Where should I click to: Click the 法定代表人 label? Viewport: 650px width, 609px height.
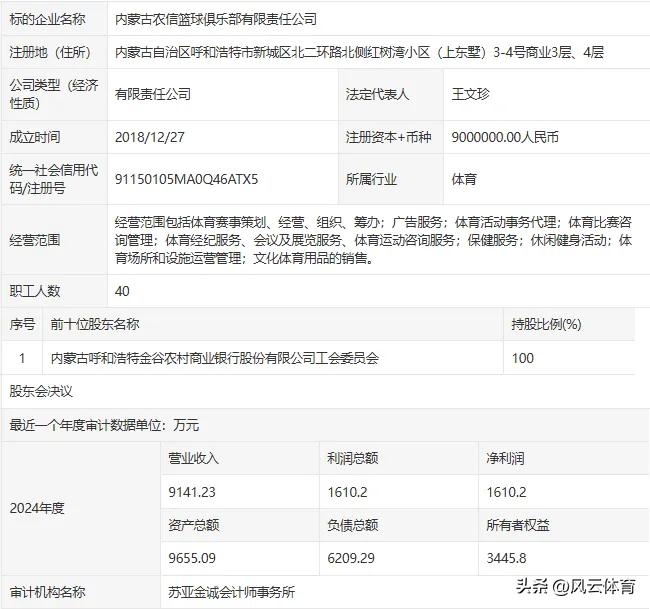pyautogui.click(x=378, y=94)
